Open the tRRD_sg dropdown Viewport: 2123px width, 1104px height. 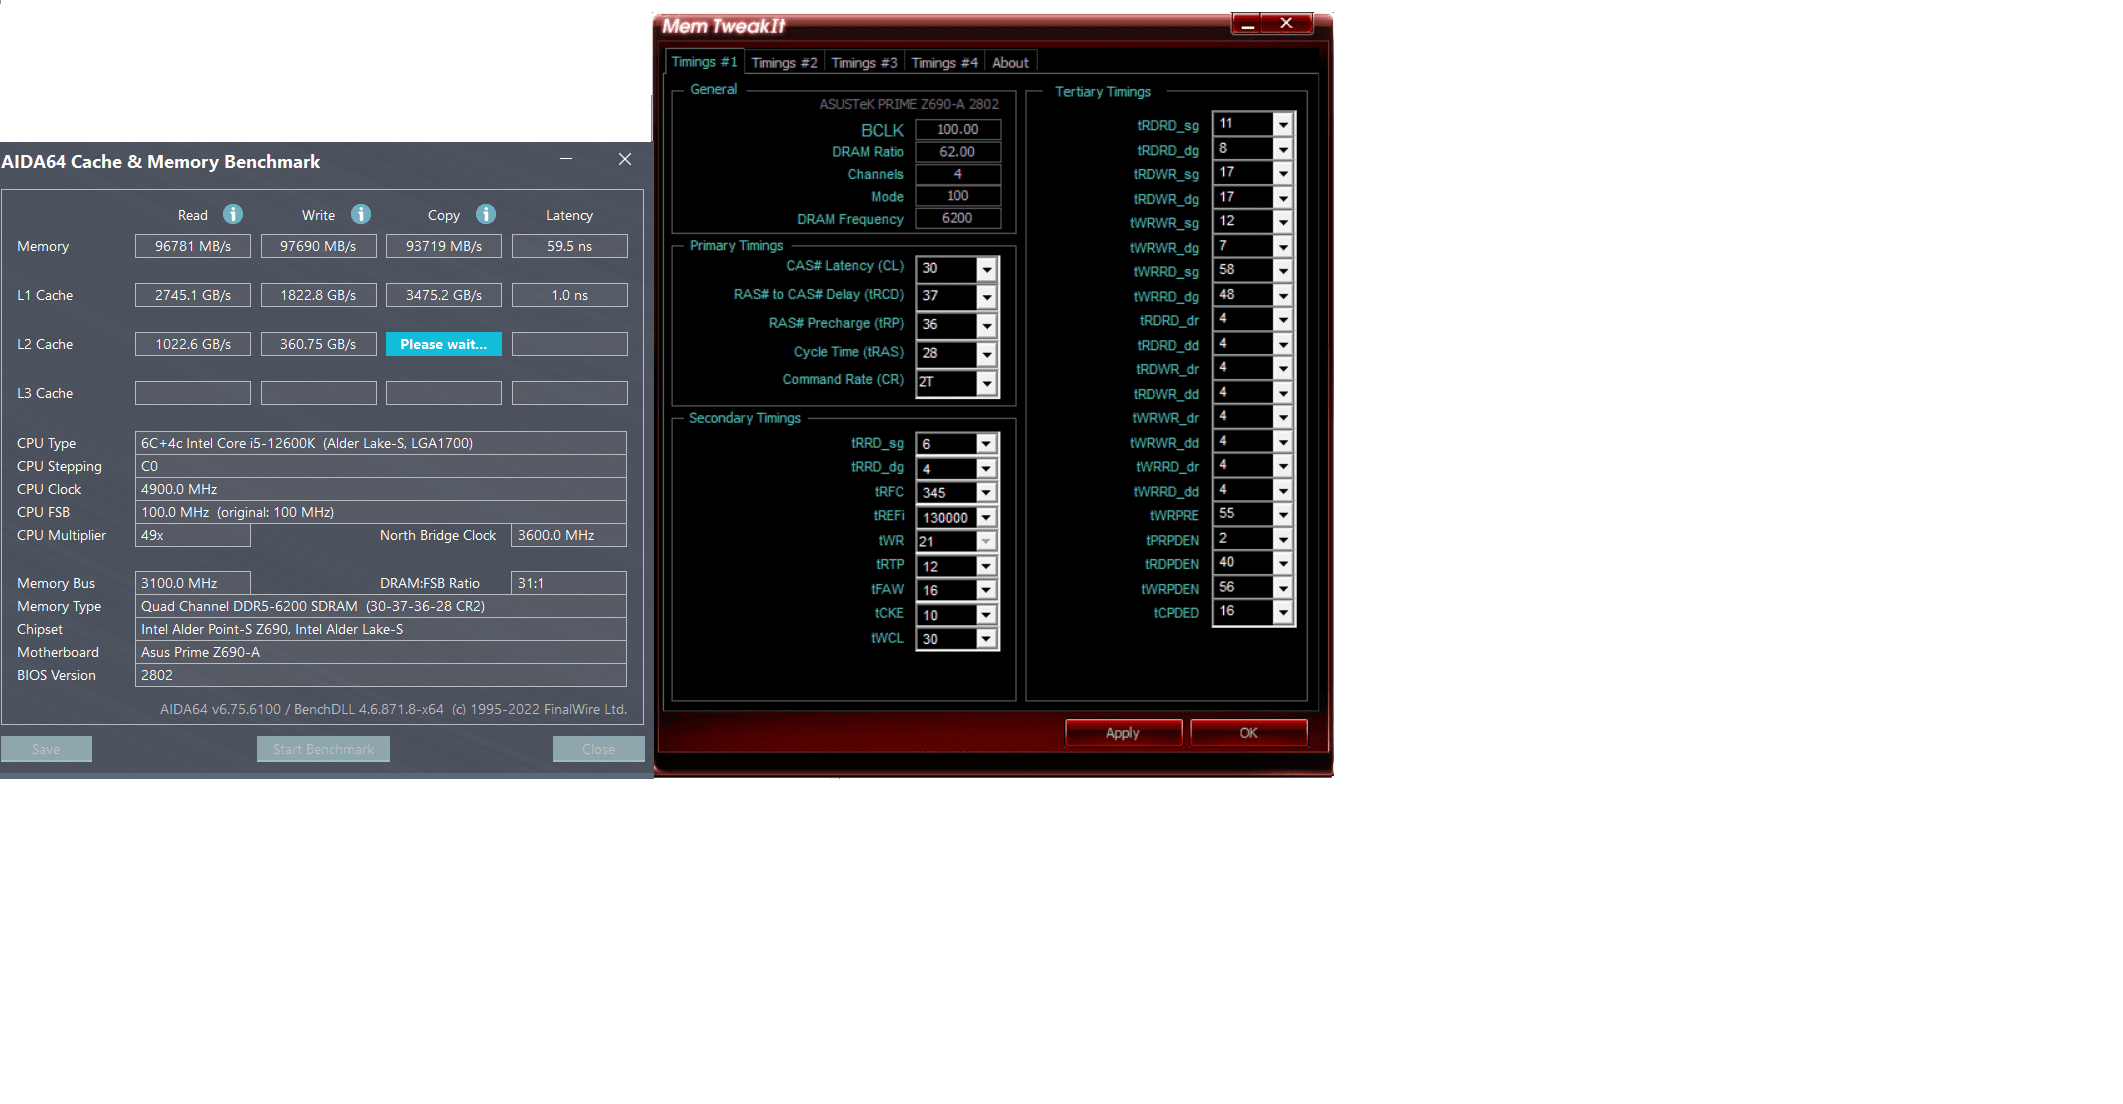tap(986, 444)
